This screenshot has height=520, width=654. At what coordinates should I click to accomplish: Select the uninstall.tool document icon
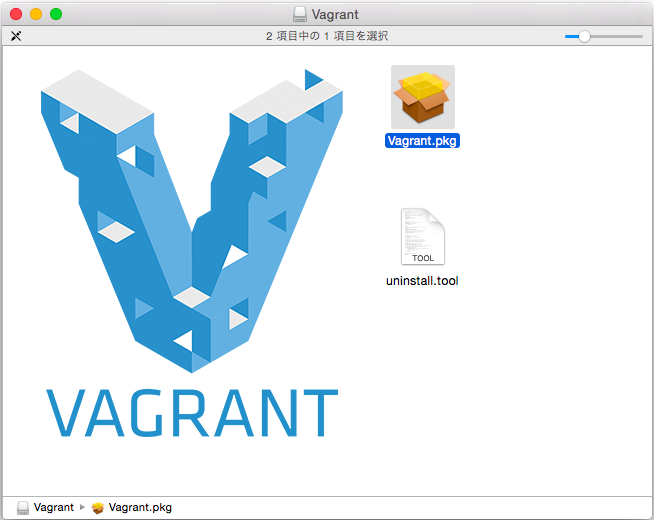click(x=423, y=236)
